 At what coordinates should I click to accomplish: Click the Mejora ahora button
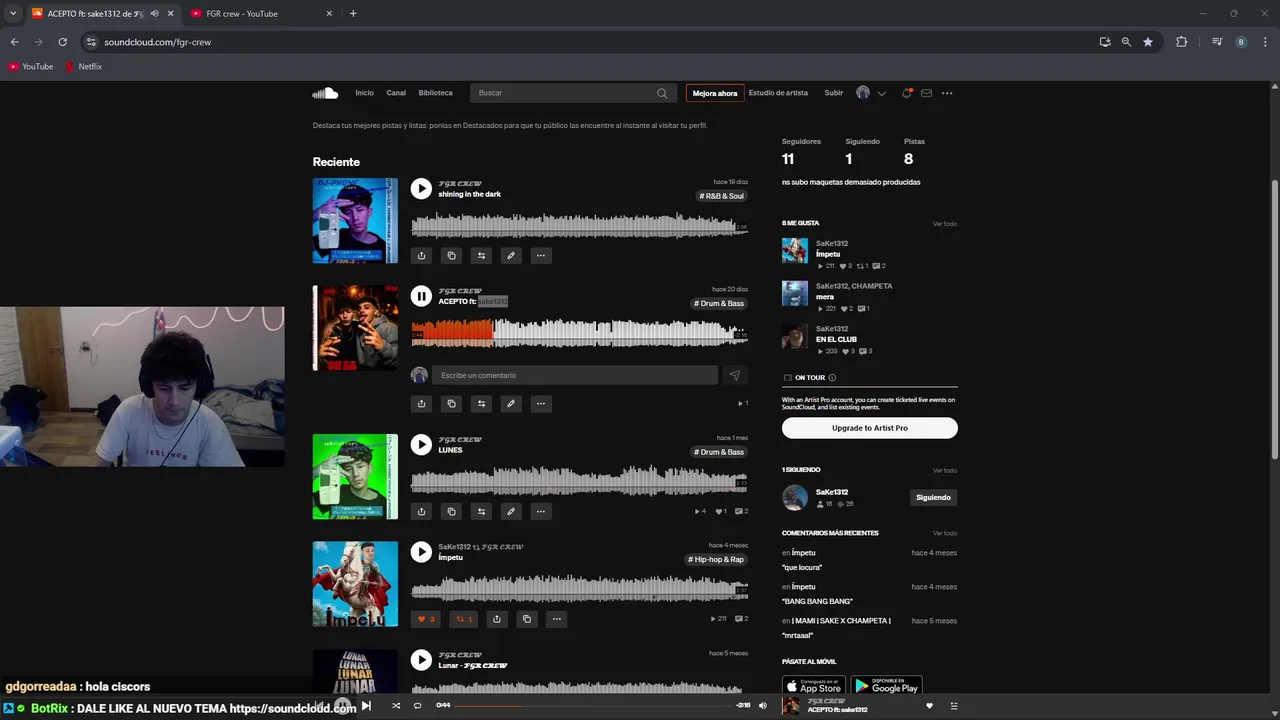pos(715,93)
